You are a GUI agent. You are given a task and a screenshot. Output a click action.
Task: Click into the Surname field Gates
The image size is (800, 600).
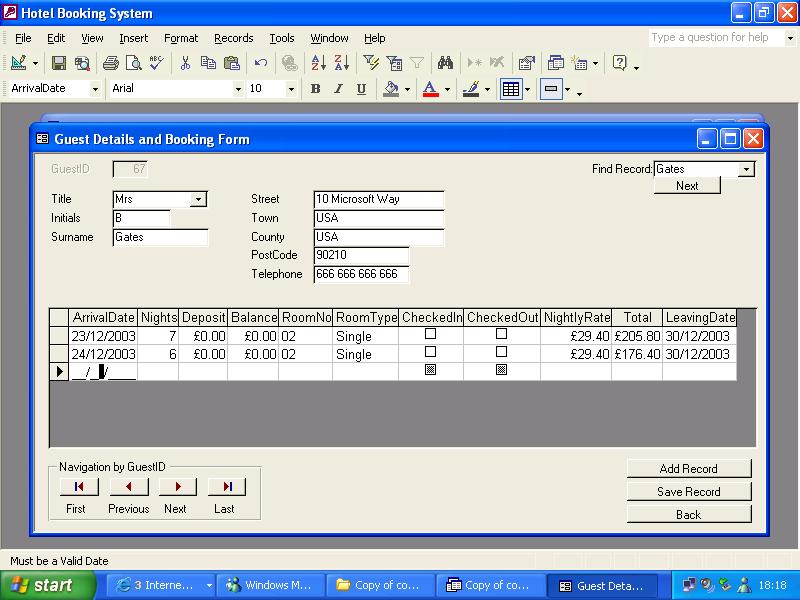(160, 238)
